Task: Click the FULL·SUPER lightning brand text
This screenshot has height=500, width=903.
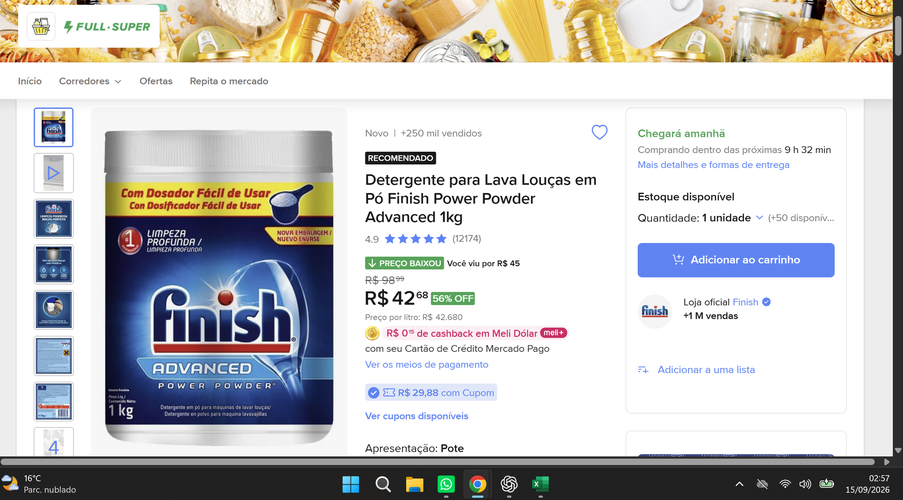Action: tap(107, 27)
